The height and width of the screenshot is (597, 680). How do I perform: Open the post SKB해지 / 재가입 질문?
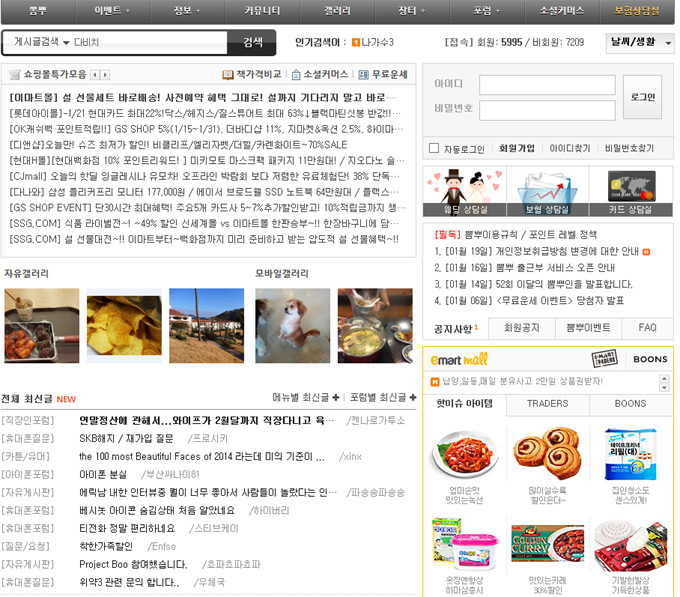click(126, 438)
